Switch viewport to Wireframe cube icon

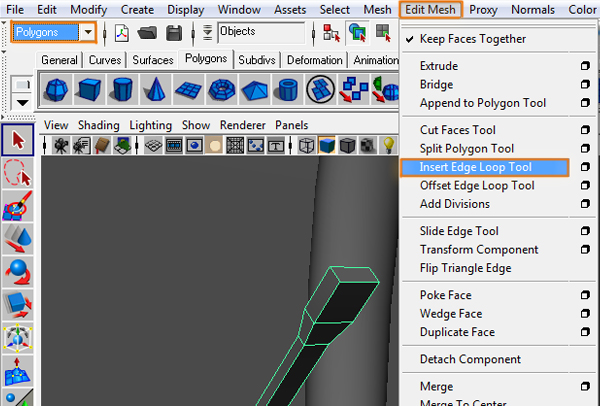[307, 146]
